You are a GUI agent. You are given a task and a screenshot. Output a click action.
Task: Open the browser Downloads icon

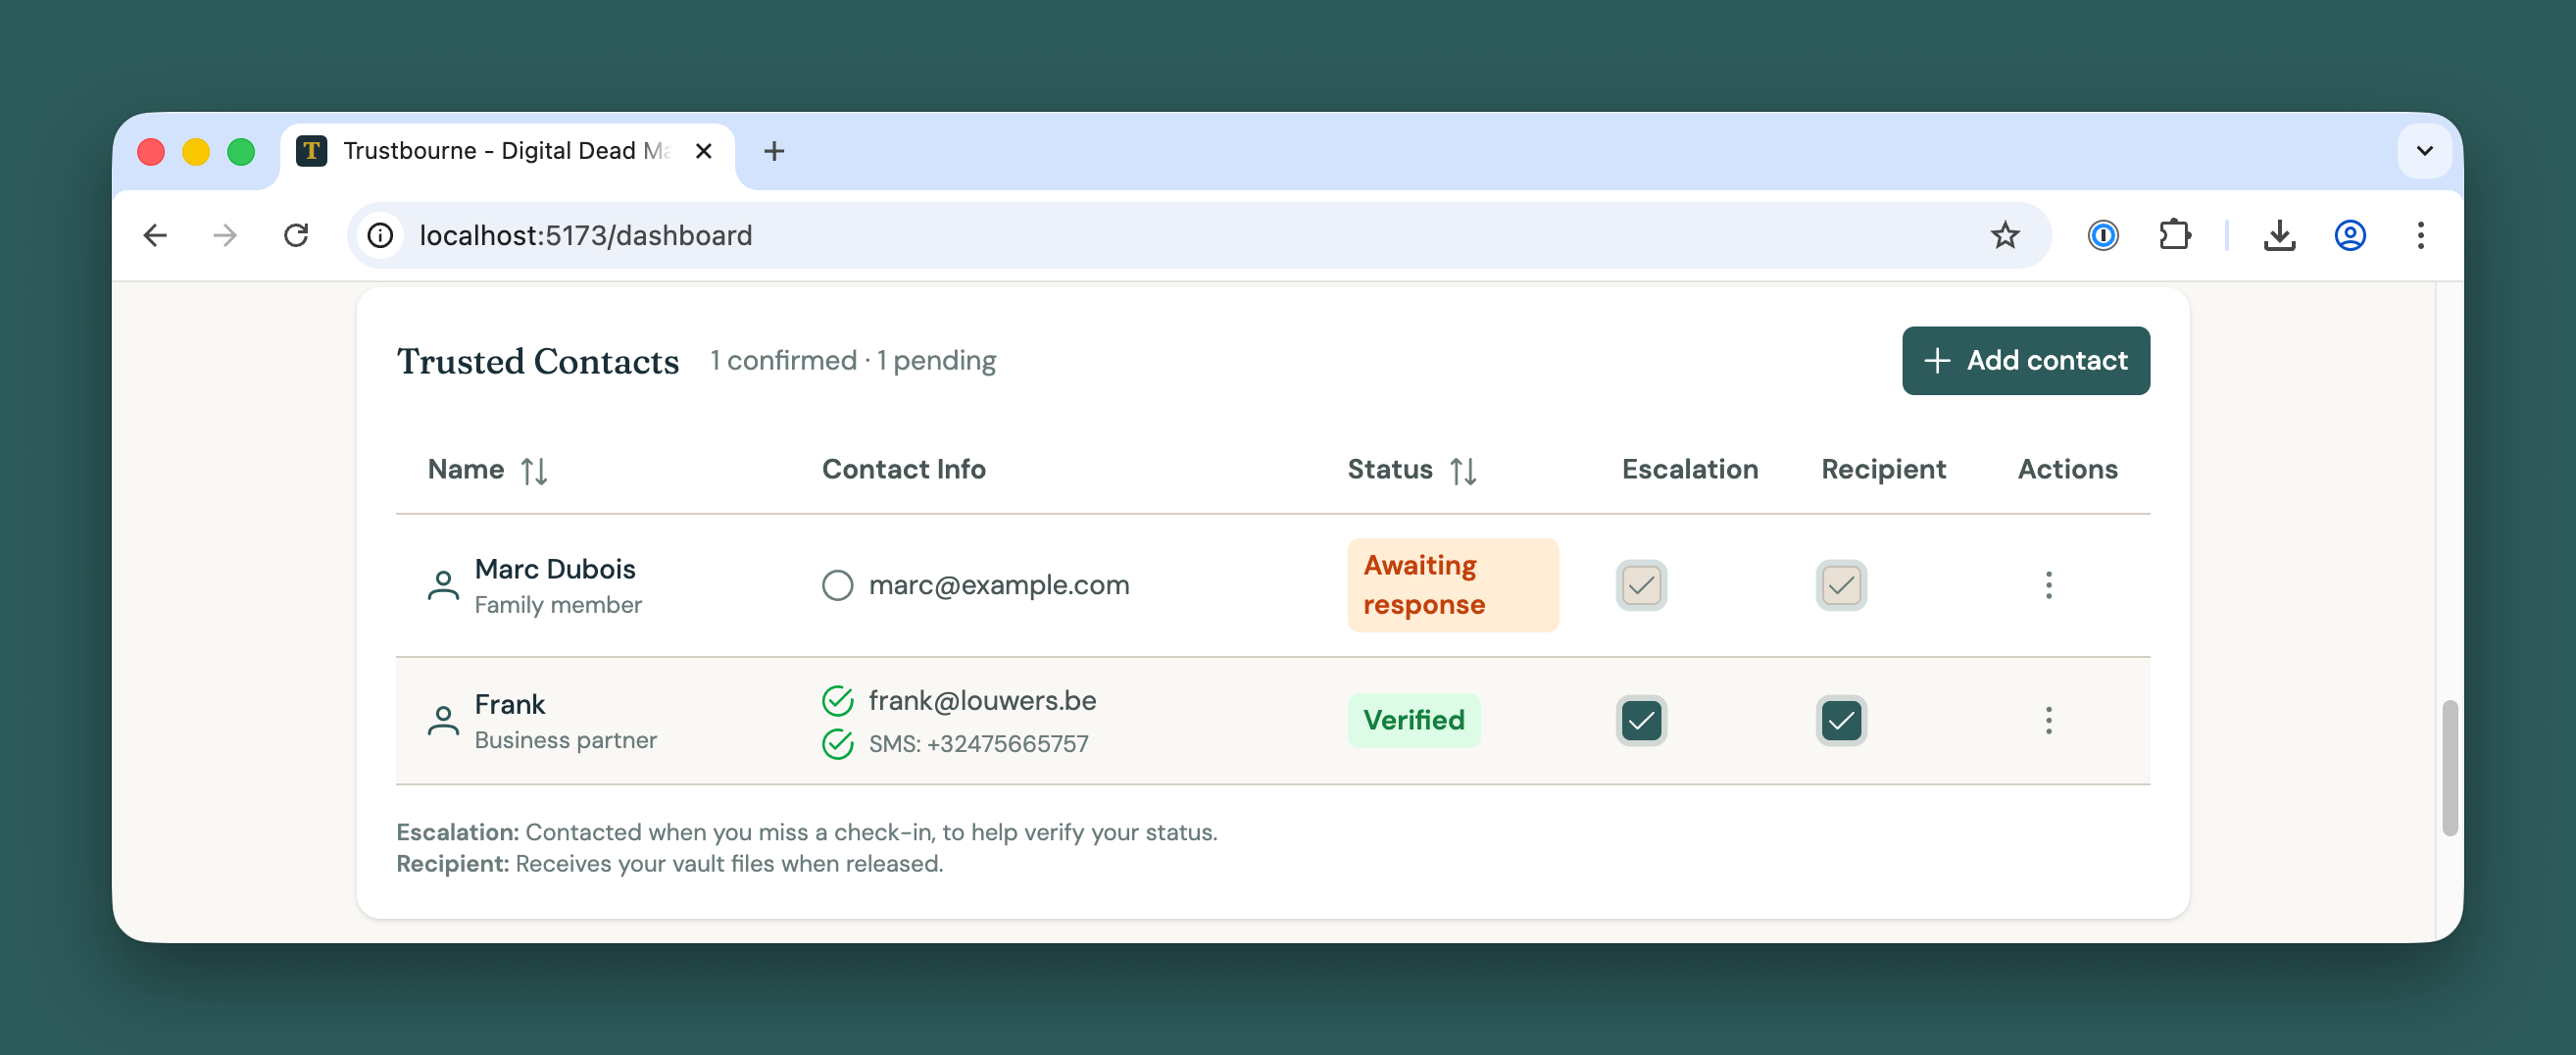2280,235
